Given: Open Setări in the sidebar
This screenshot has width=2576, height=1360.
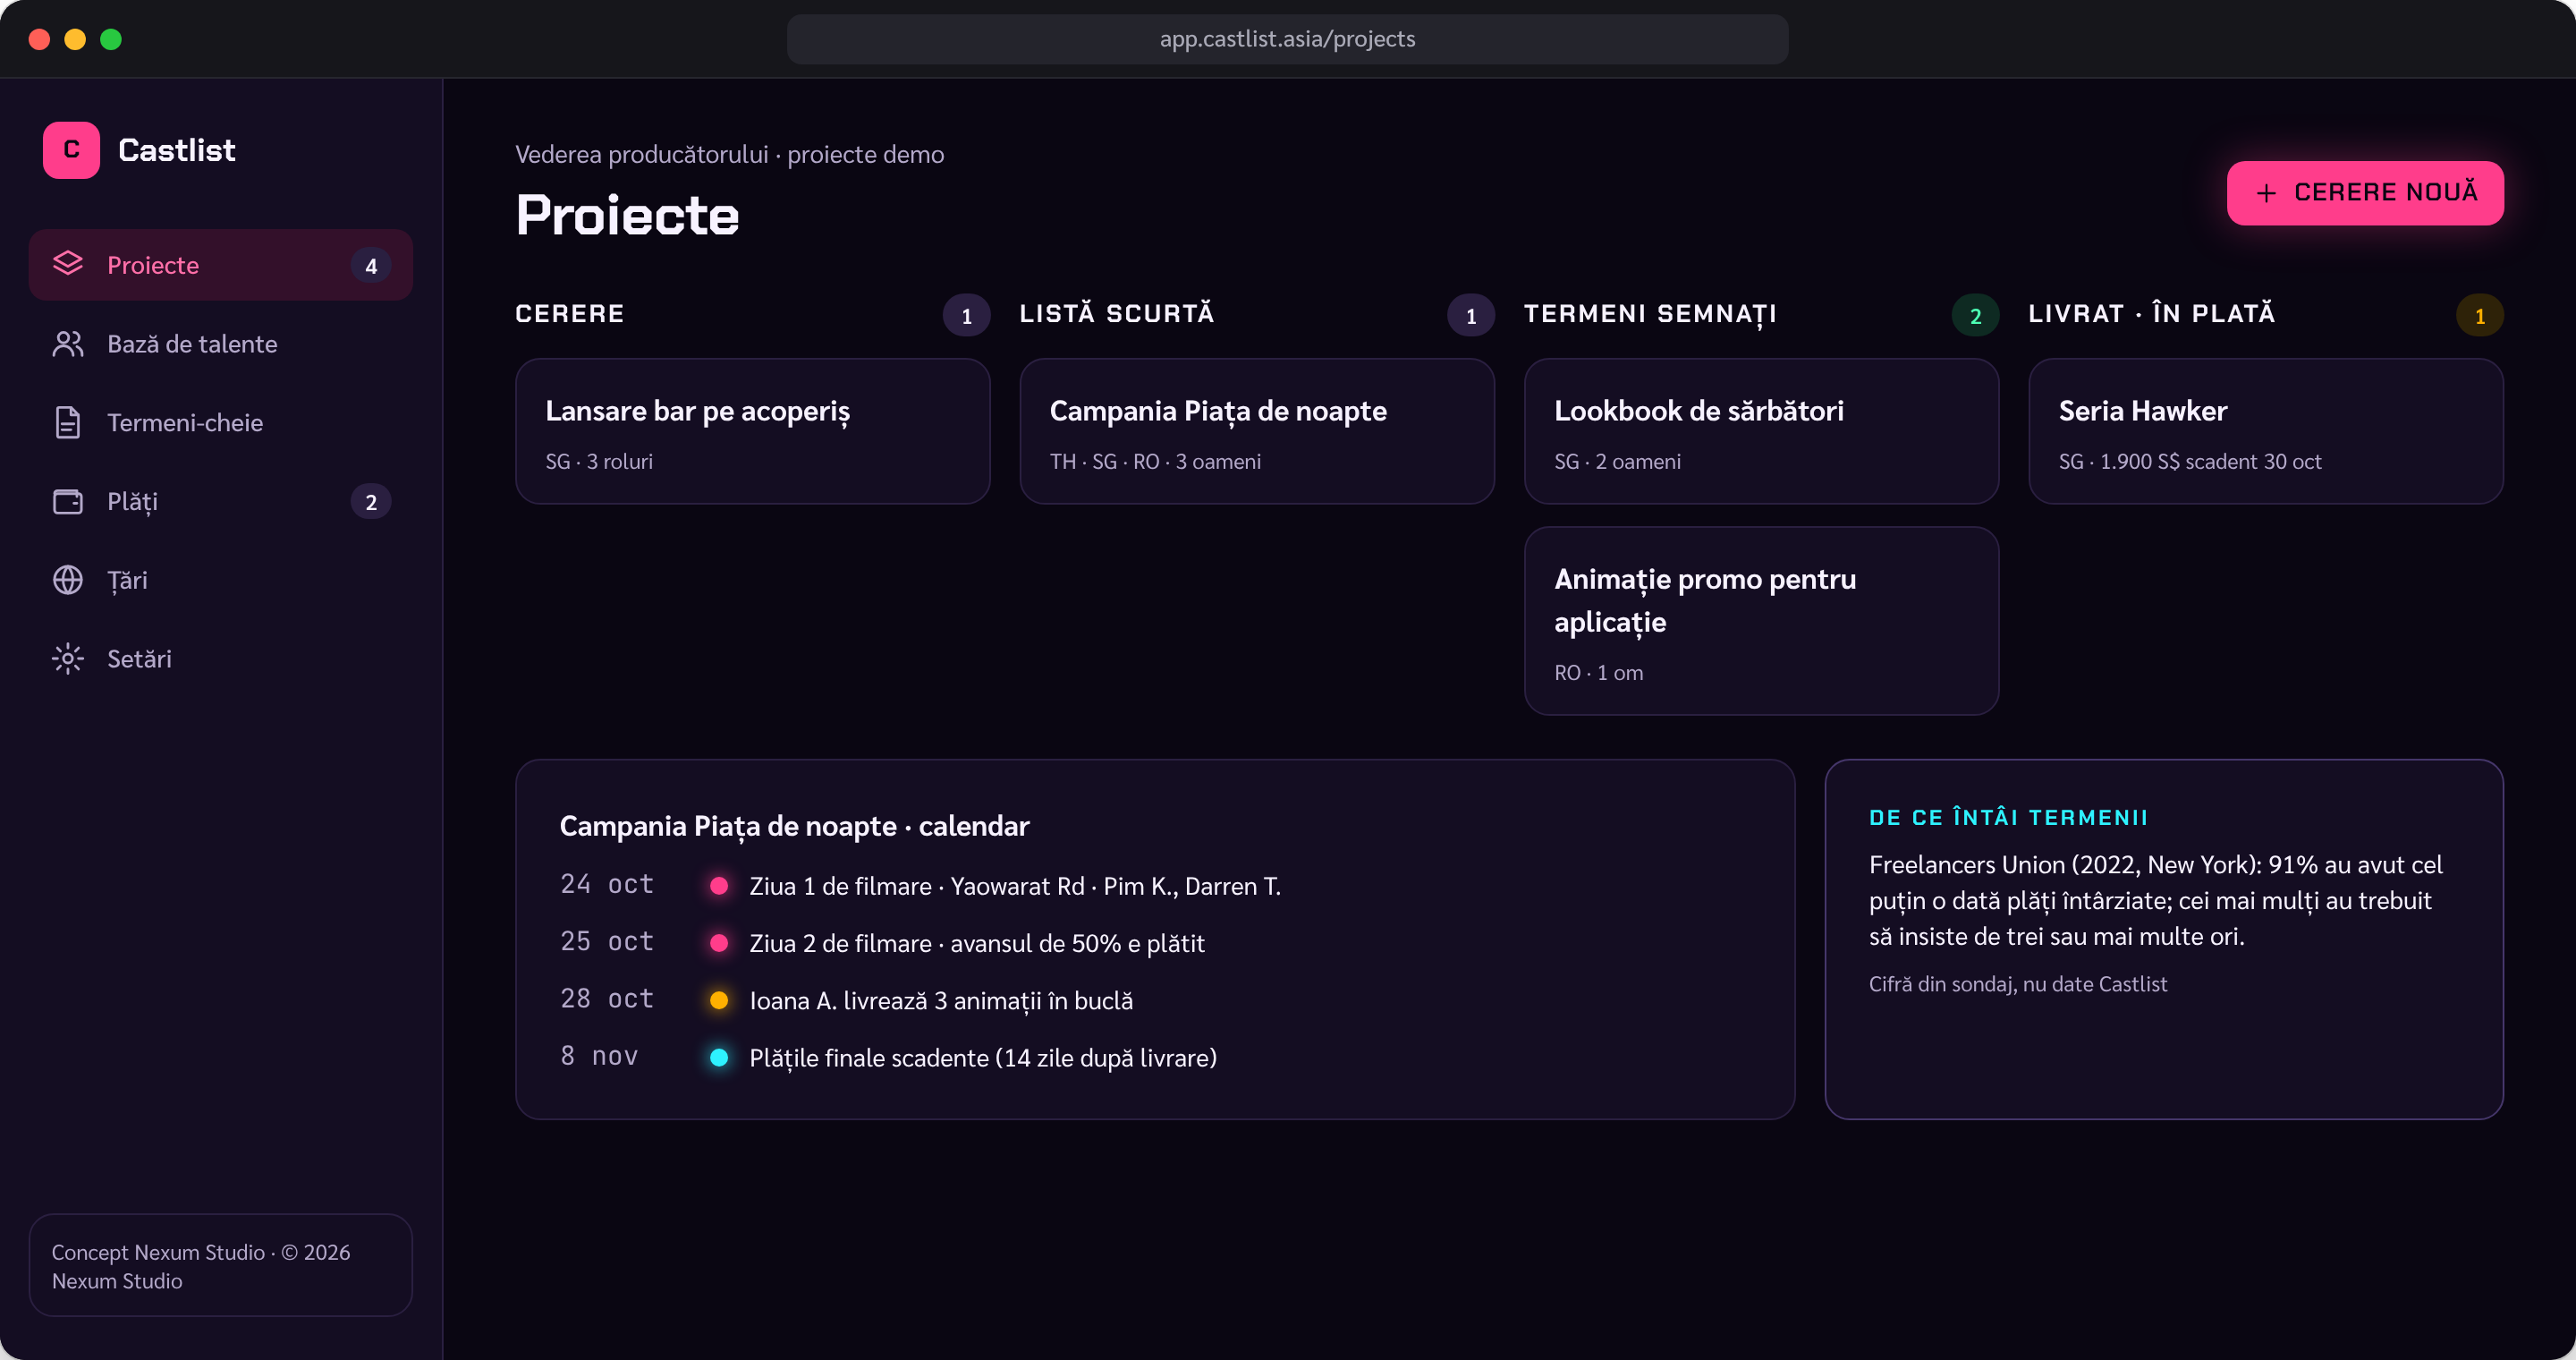Looking at the screenshot, I should pos(220,658).
